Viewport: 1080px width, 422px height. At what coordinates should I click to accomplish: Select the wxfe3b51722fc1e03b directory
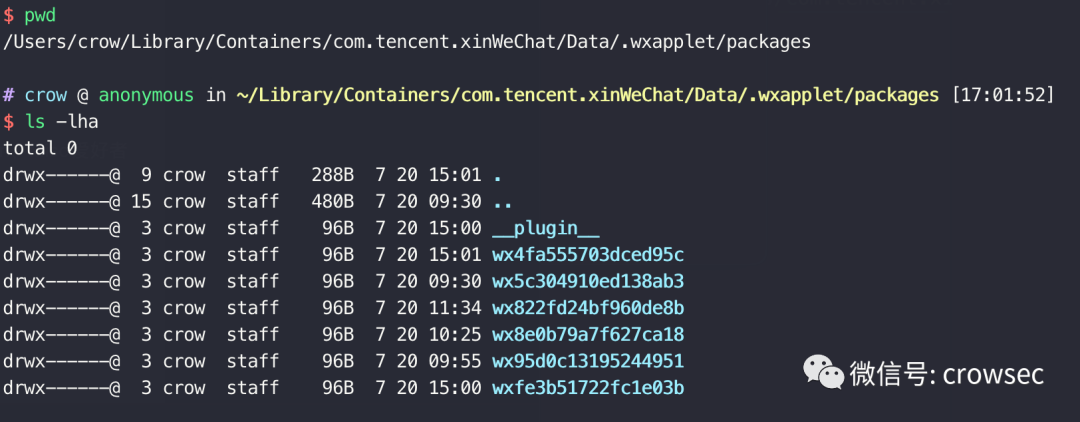588,388
